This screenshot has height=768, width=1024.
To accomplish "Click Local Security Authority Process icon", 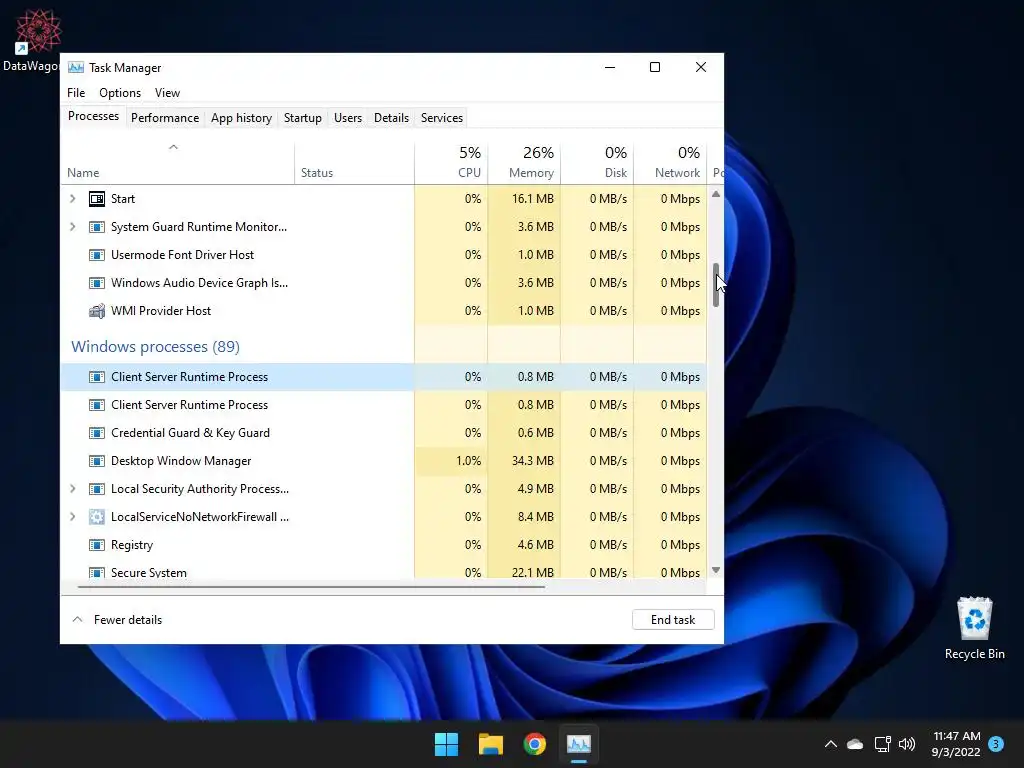I will coord(97,489).
